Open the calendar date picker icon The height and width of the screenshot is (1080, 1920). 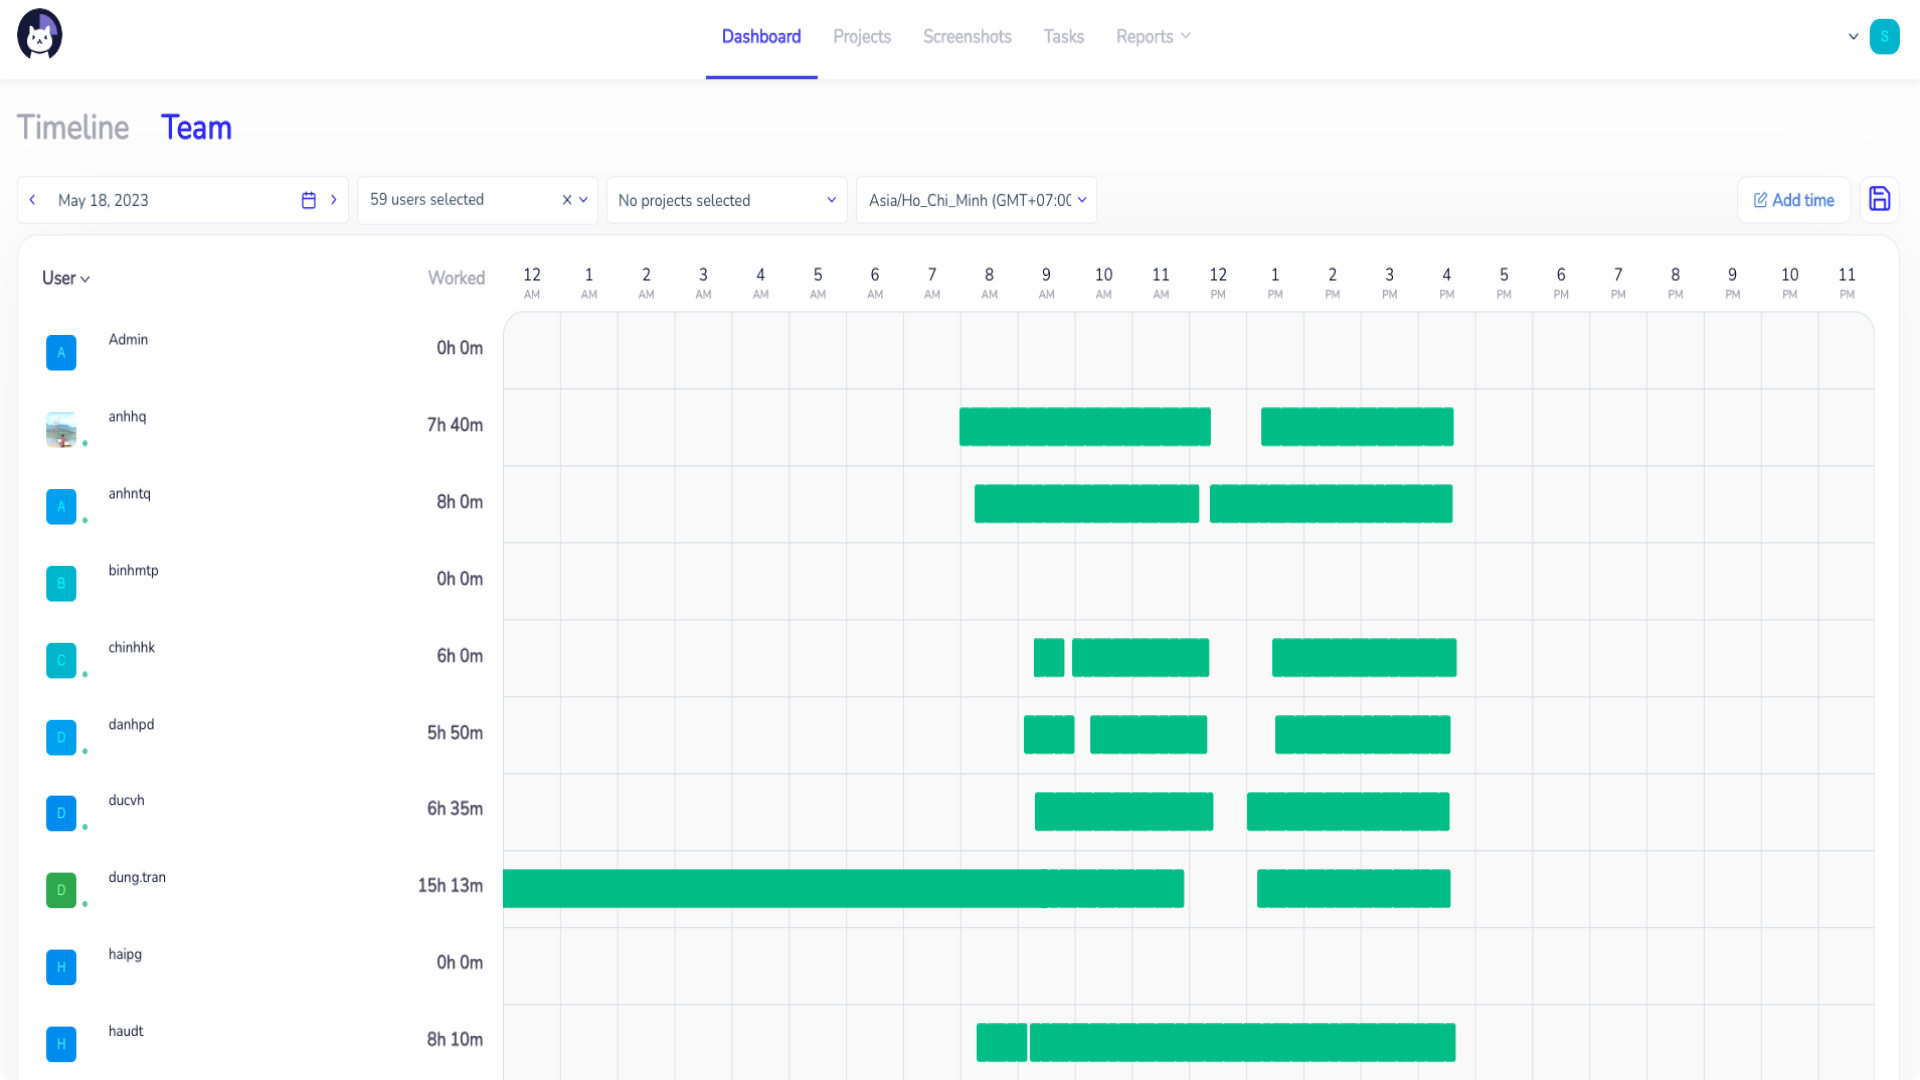[308, 200]
